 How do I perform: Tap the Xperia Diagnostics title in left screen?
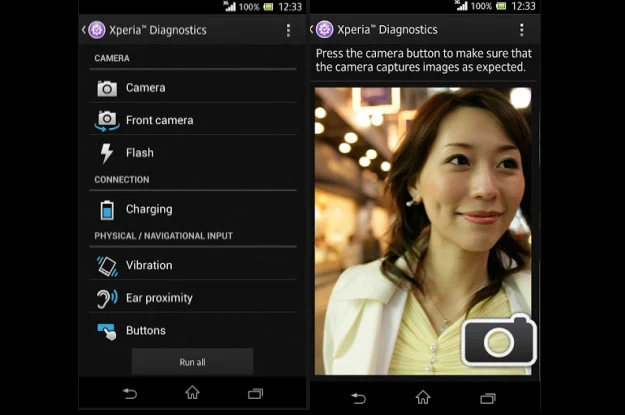click(x=158, y=30)
